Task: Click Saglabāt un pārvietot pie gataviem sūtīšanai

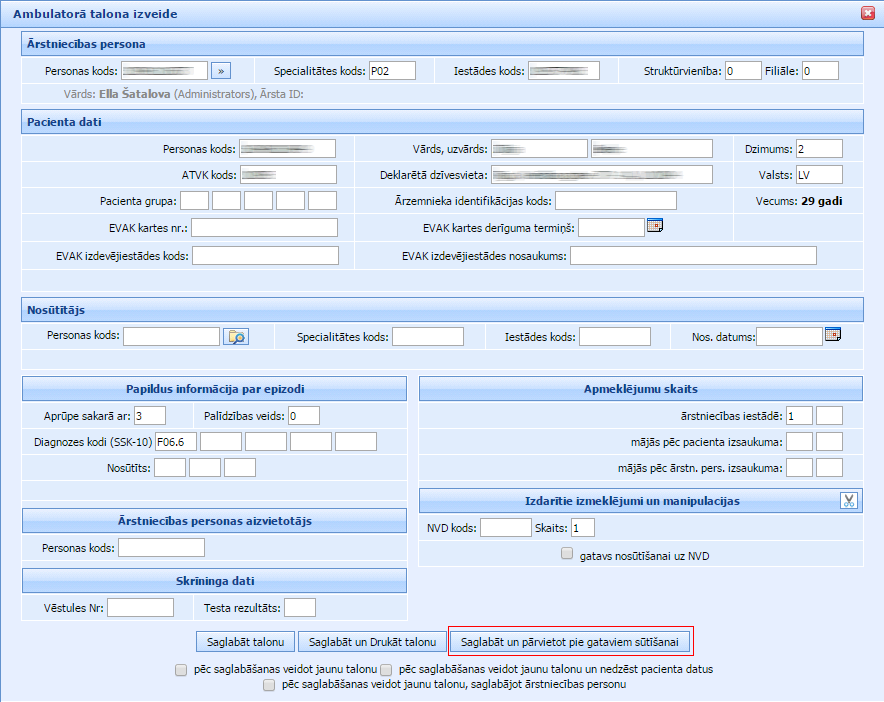Action: tap(570, 641)
